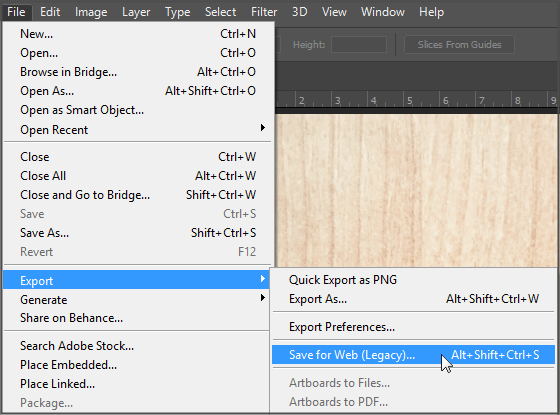Open the 3D menu

point(300,12)
